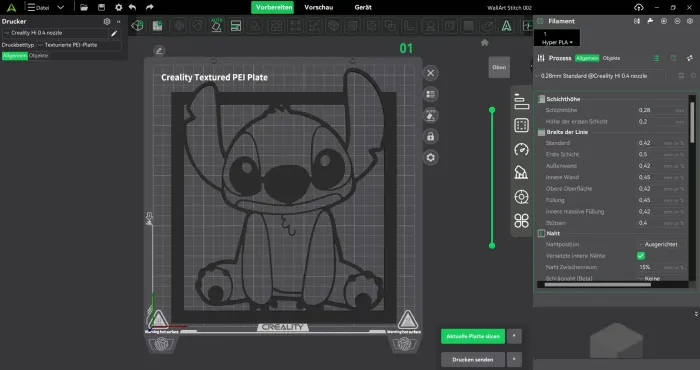Edit the printer preset with pencil icon
Screen dimensions: 700x370
114,33
